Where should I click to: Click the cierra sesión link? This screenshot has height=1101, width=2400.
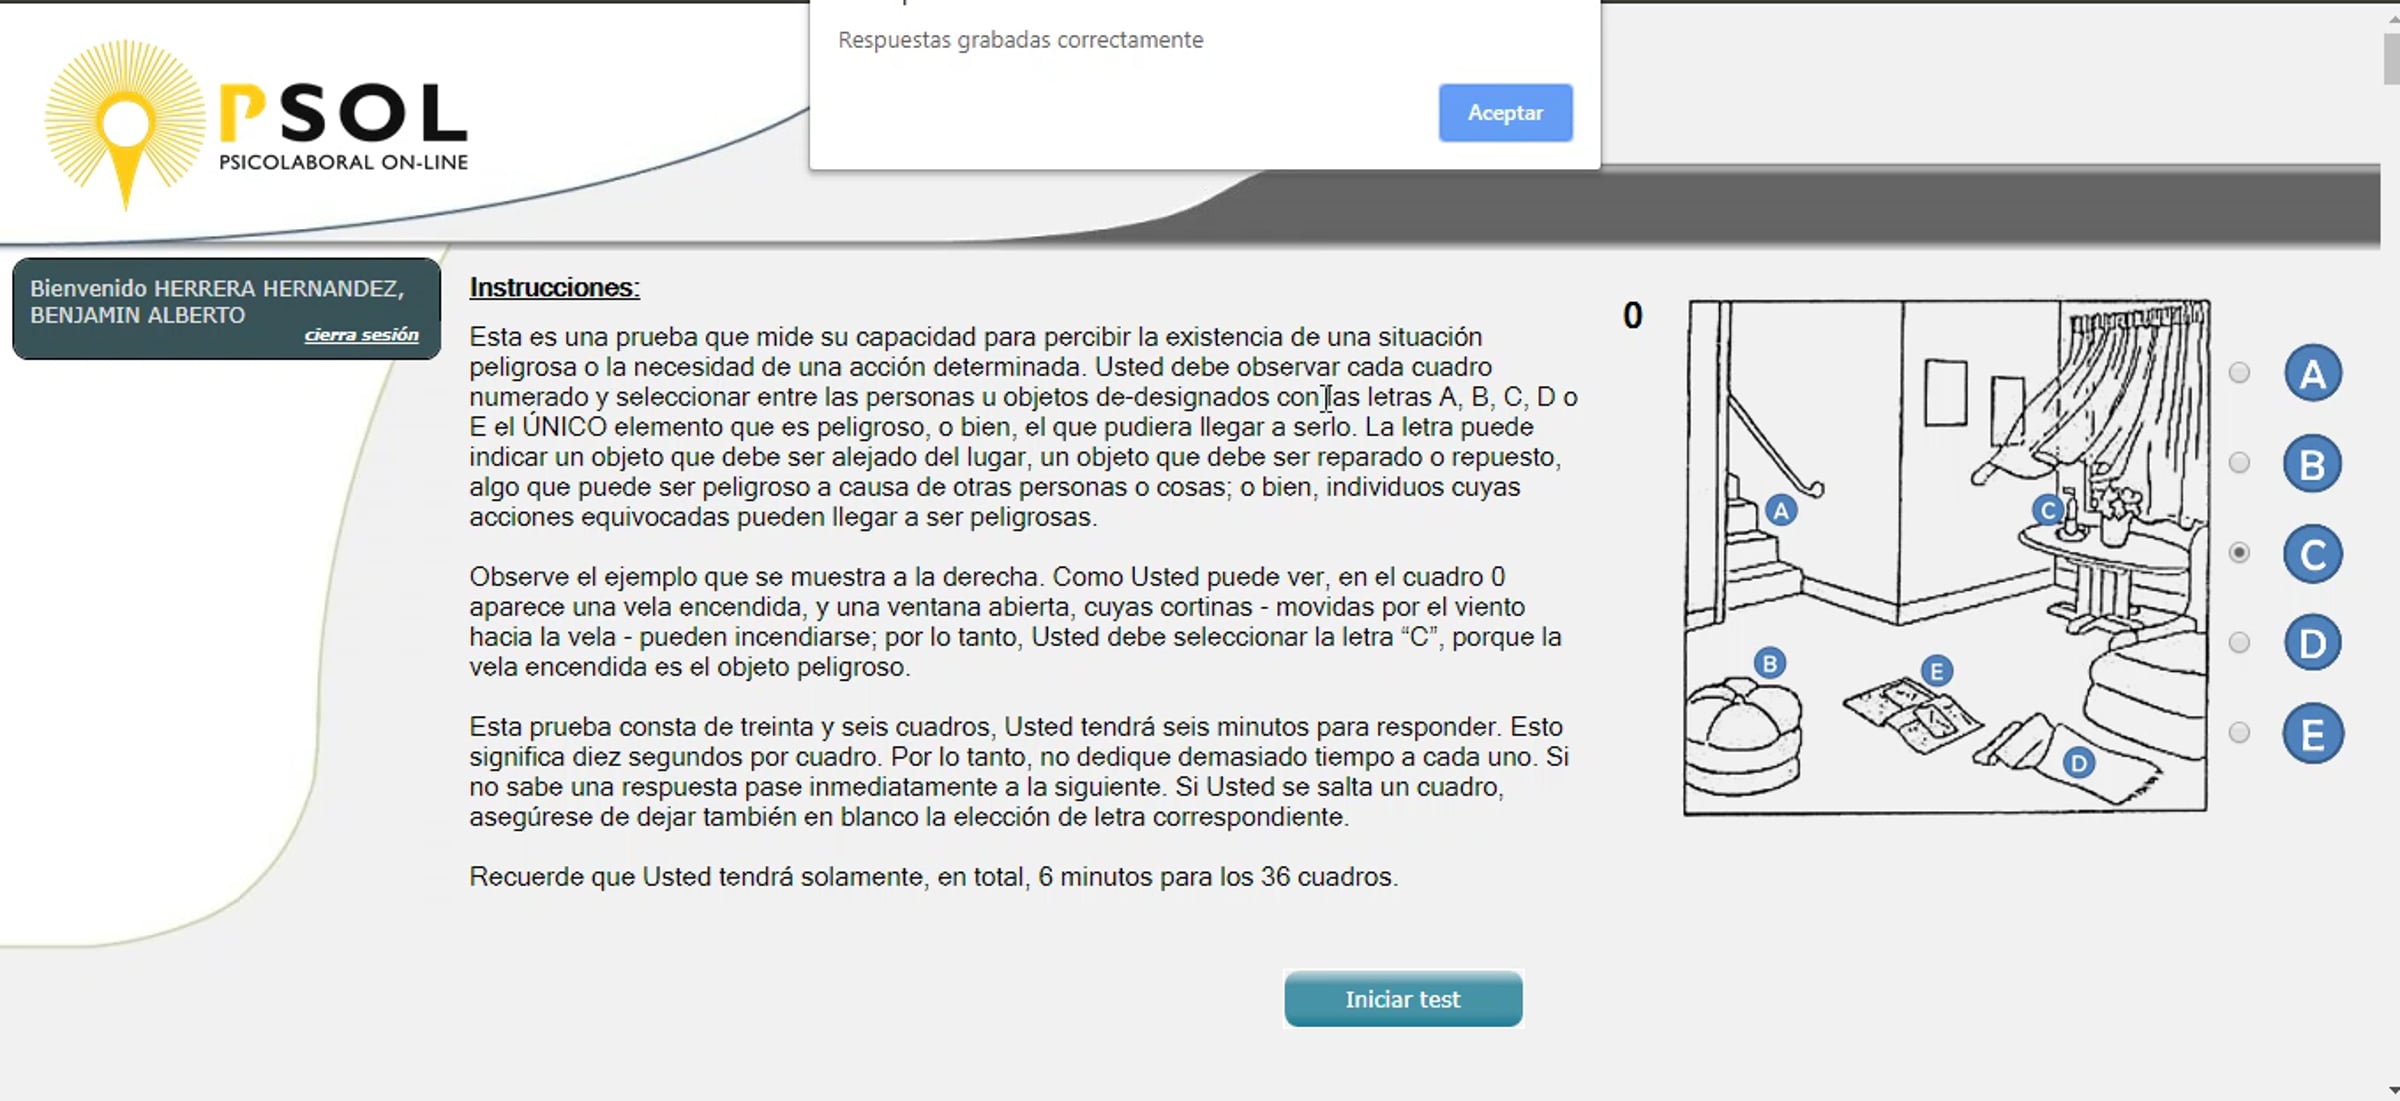coord(361,335)
